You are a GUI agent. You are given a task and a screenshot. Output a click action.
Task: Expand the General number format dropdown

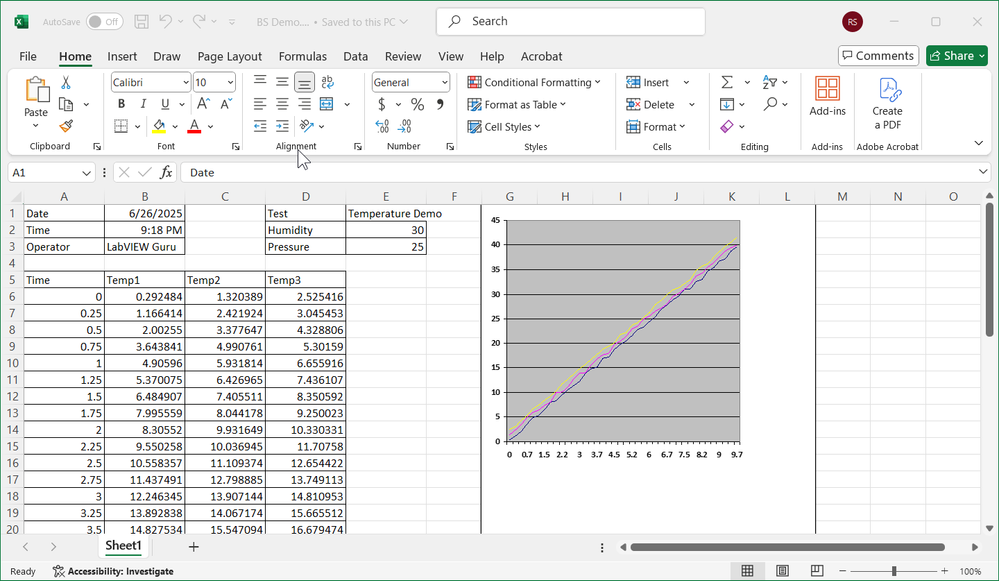tap(411, 83)
